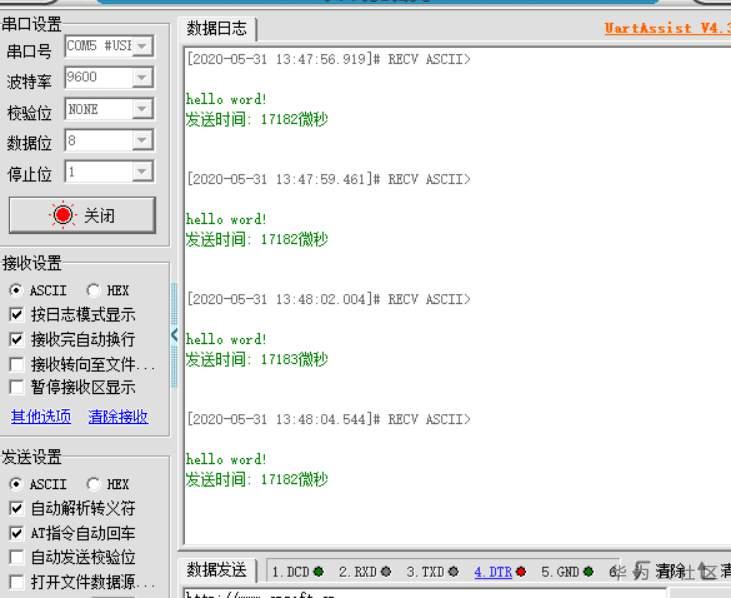731x598 pixels.
Task: Collapse the left settings panel using the arrow handle
Action: pos(174,335)
